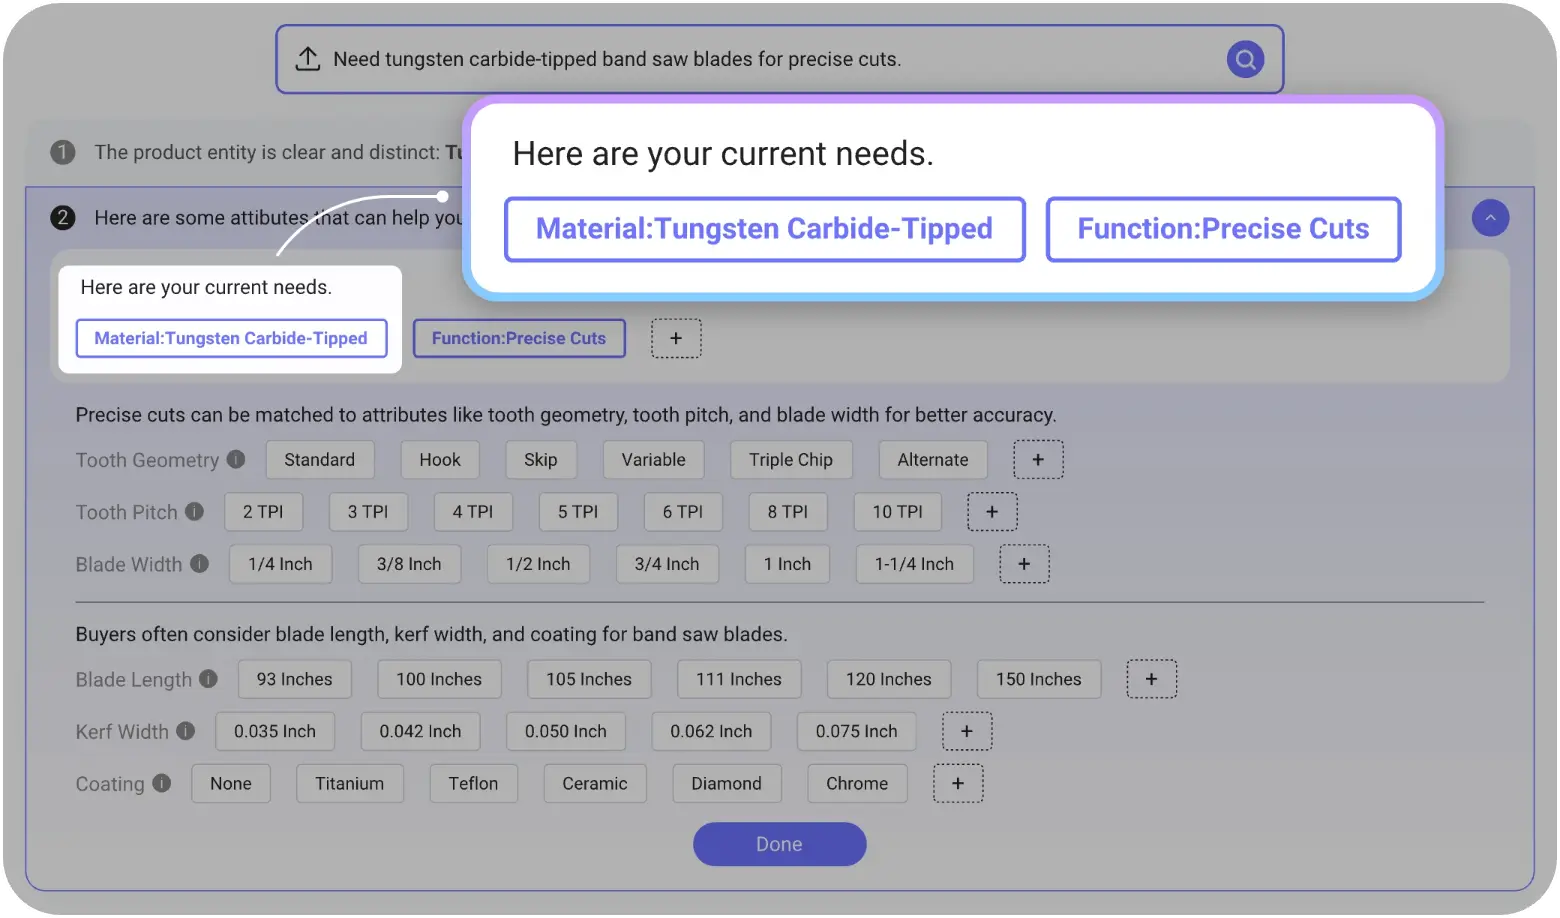Click the search magnifier icon
Image resolution: width=1560 pixels, height=918 pixels.
coord(1245,59)
